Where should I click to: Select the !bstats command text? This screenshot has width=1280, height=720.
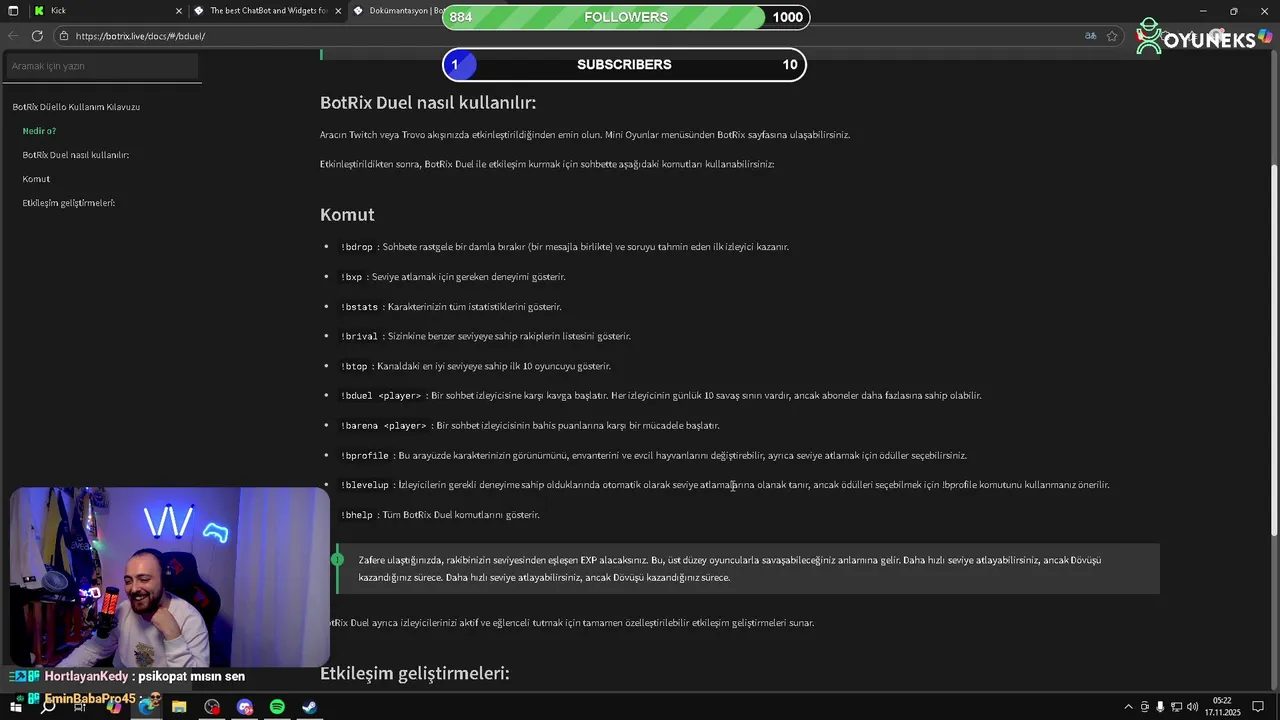pyautogui.click(x=359, y=307)
